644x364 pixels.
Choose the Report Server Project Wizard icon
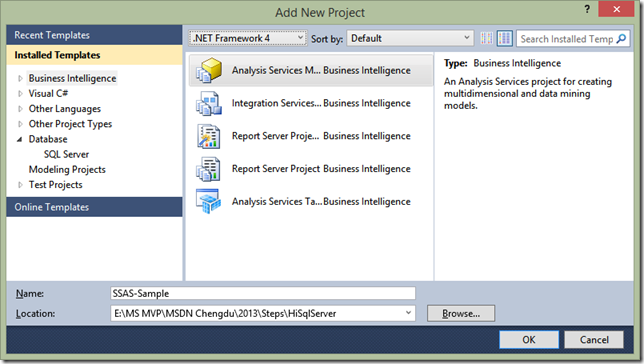tap(209, 136)
